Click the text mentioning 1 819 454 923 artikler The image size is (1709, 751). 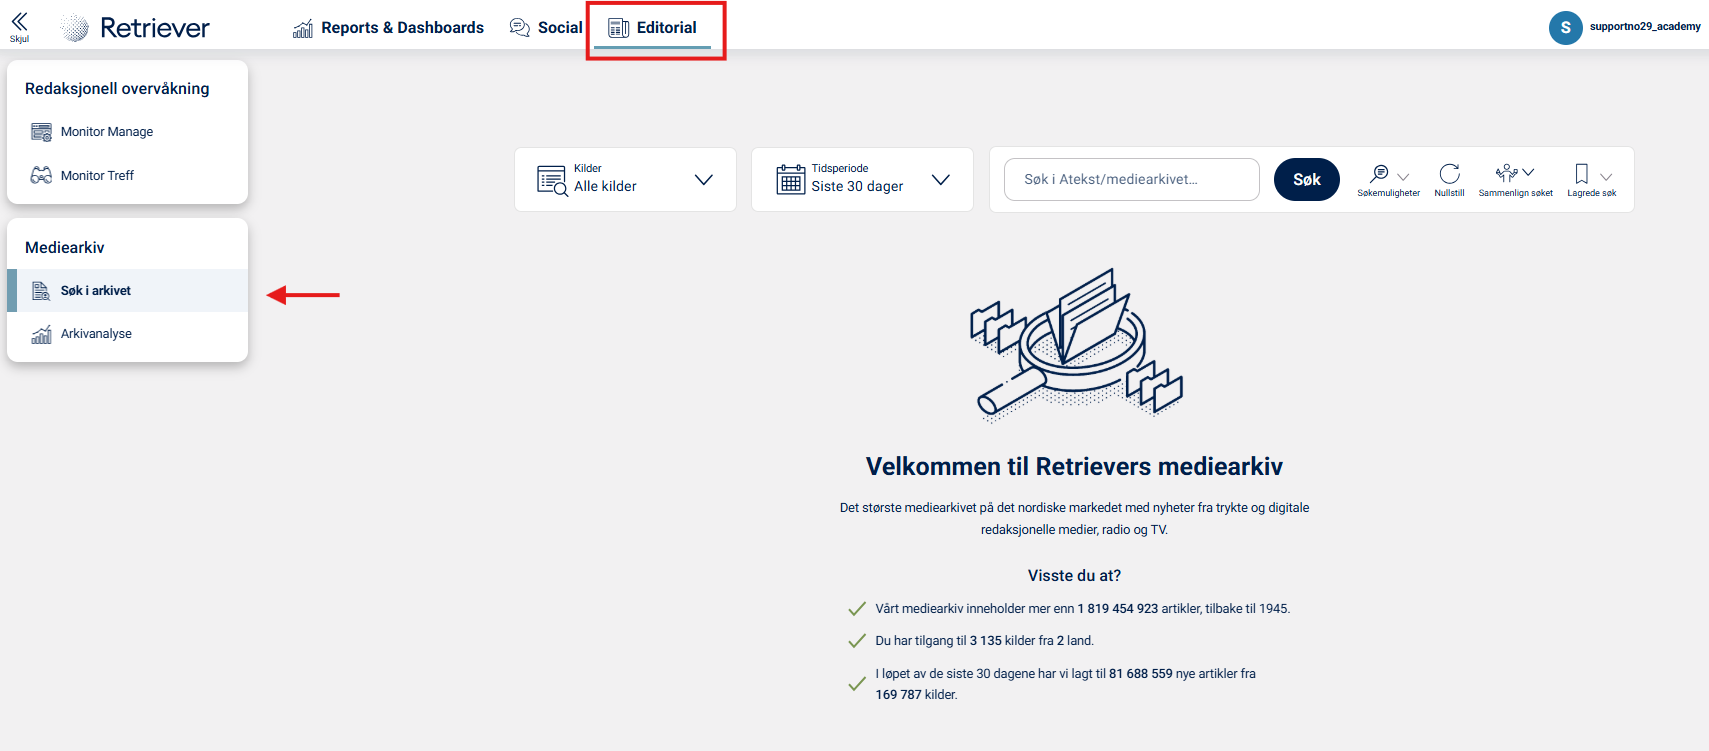(x=1083, y=609)
